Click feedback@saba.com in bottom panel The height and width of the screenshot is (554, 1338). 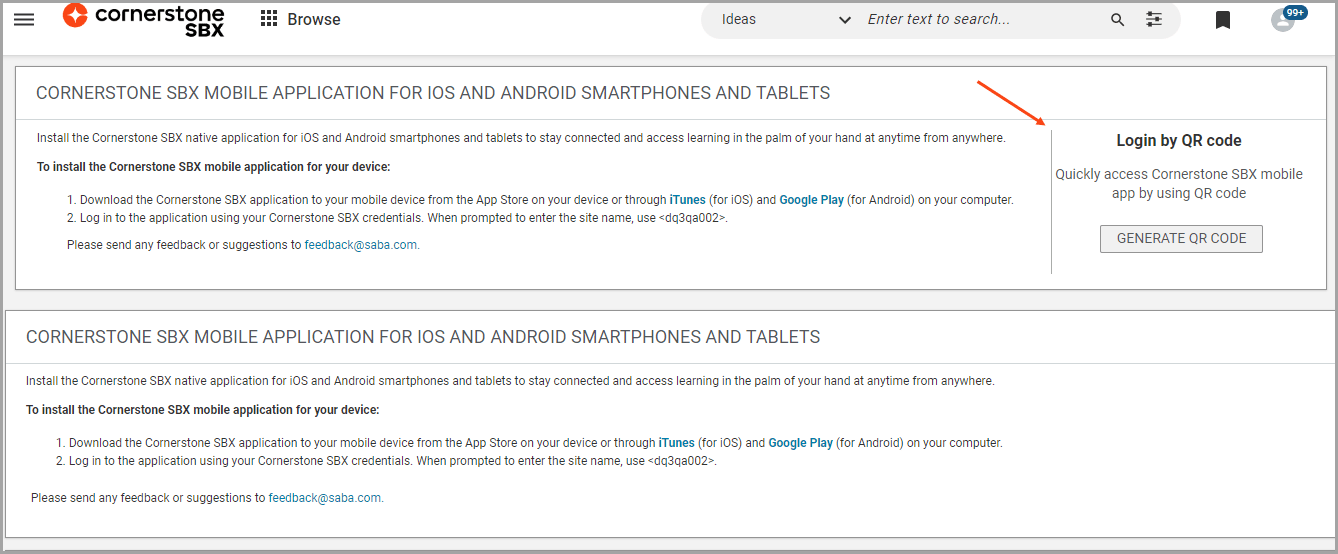click(325, 497)
